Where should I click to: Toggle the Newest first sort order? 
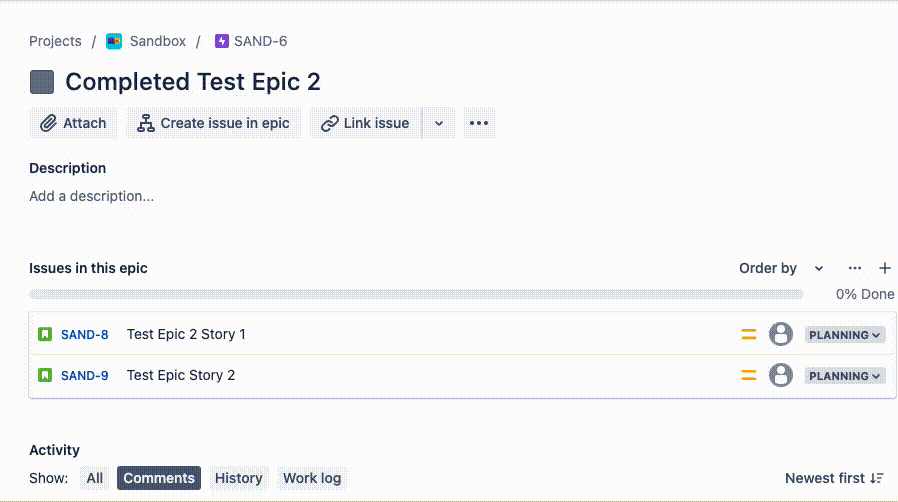tap(834, 478)
